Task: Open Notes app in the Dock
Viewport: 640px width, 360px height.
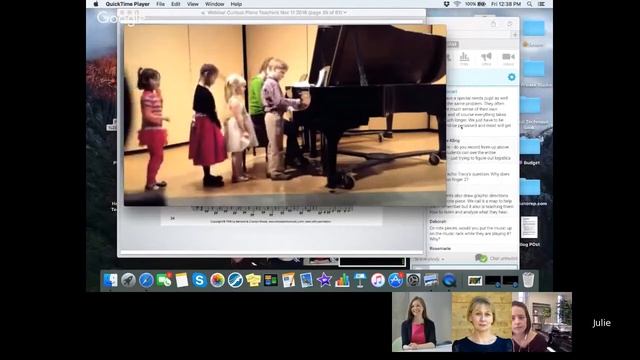Action: point(182,280)
